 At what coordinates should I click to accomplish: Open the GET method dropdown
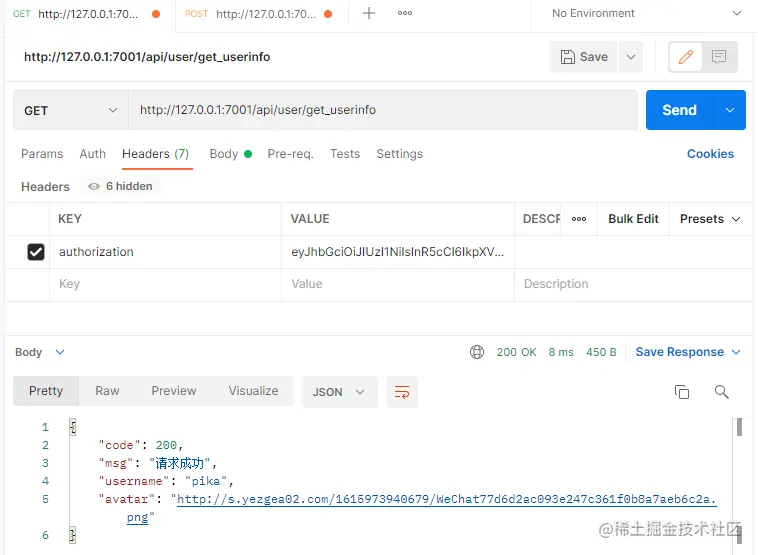(x=71, y=110)
